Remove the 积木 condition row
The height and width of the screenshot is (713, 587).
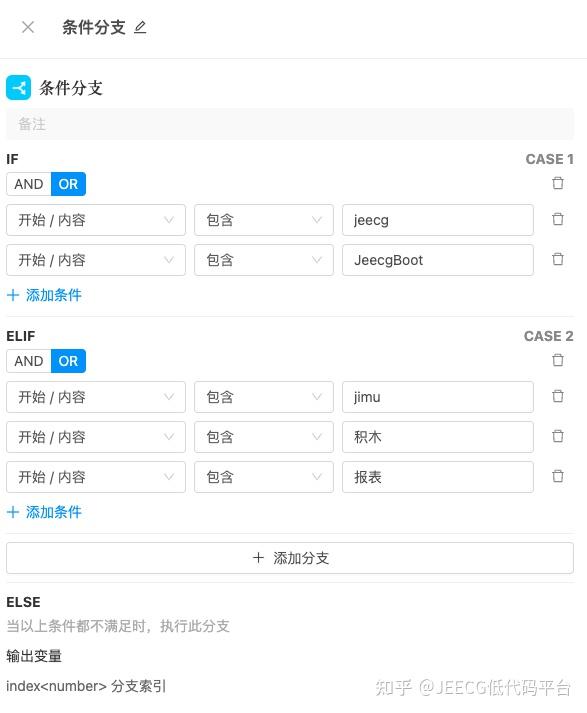point(557,437)
